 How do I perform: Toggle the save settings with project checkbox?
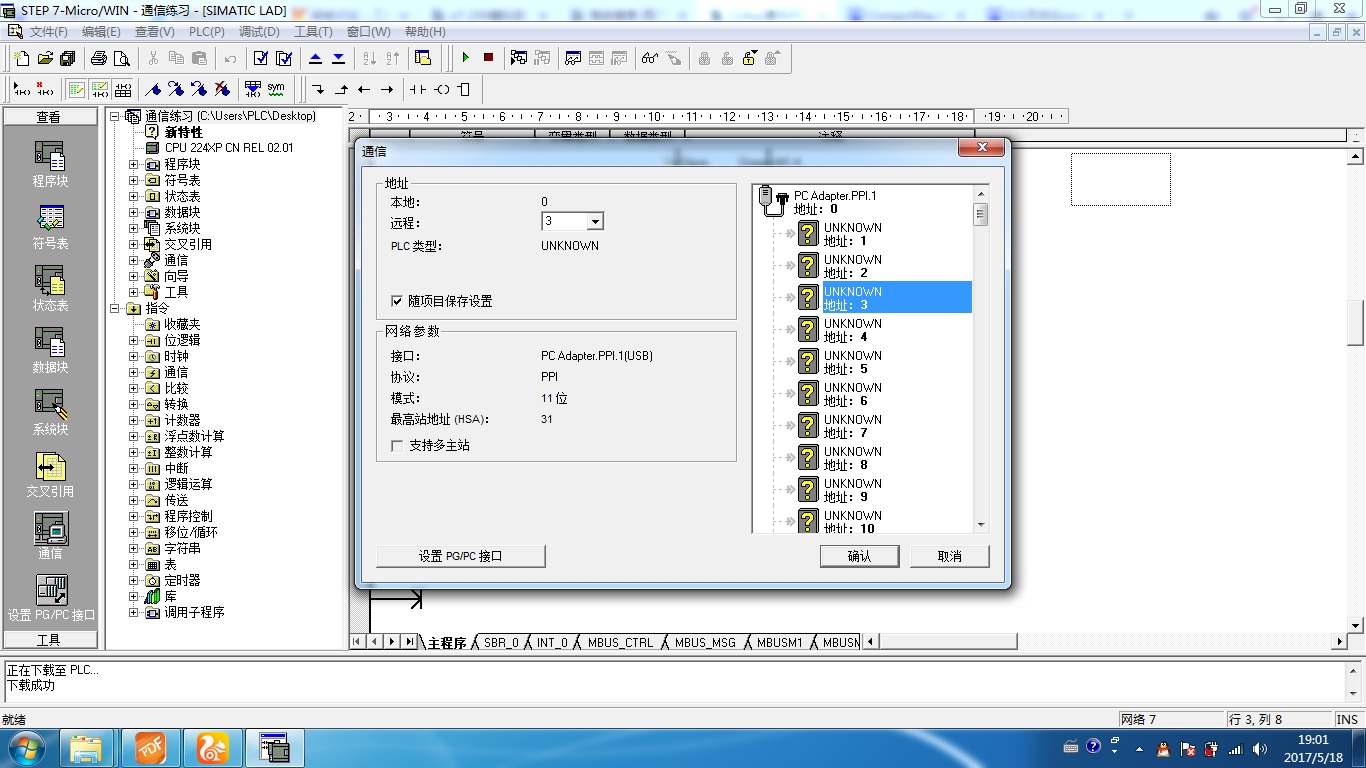397,301
